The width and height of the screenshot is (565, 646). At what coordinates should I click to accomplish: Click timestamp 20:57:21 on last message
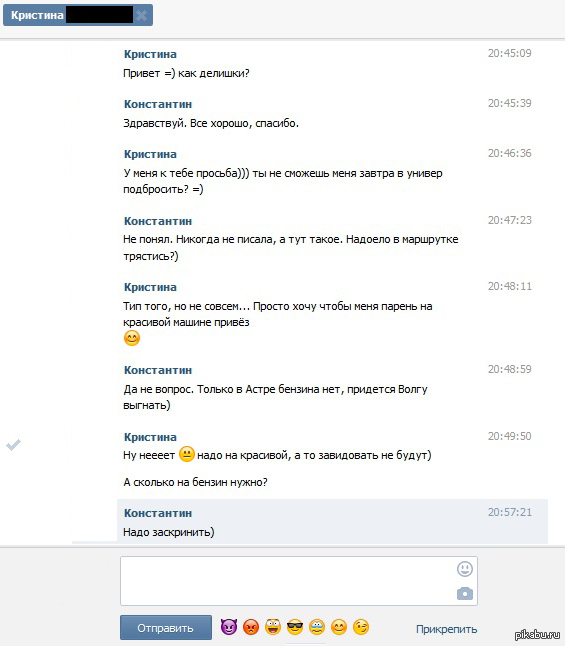(x=510, y=512)
